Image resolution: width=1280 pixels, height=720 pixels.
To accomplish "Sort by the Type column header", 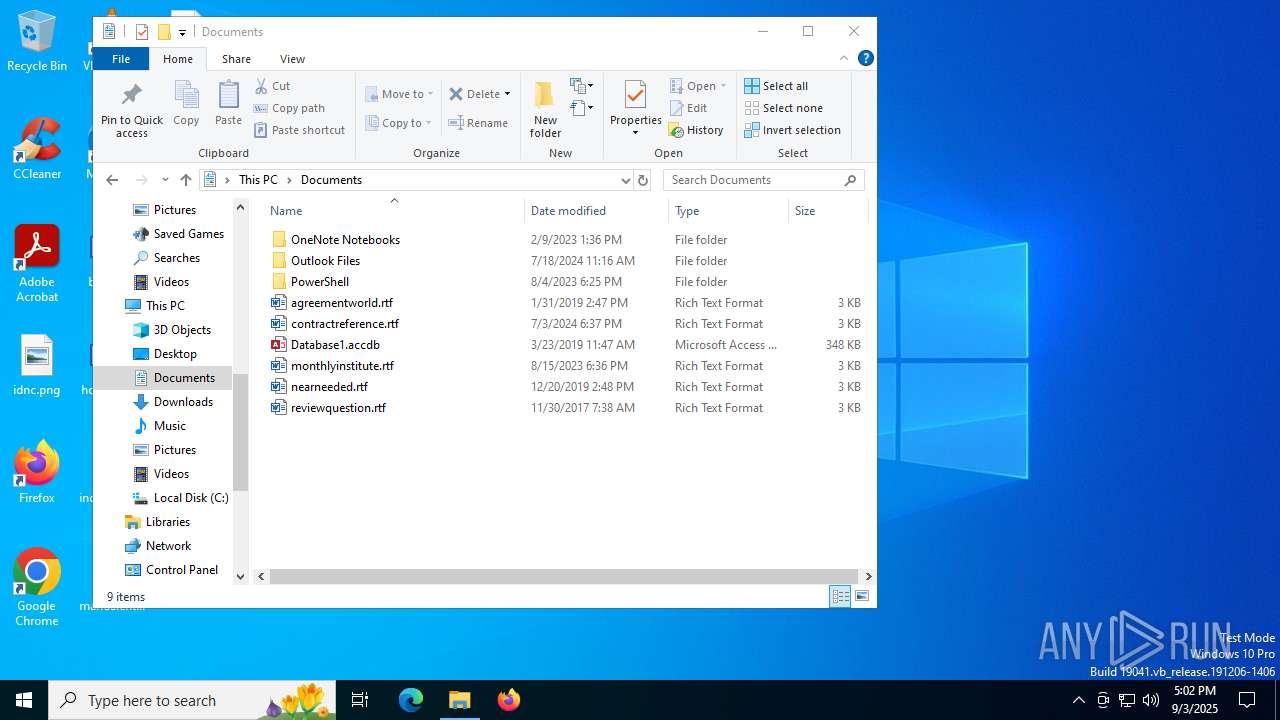I will 728,211.
